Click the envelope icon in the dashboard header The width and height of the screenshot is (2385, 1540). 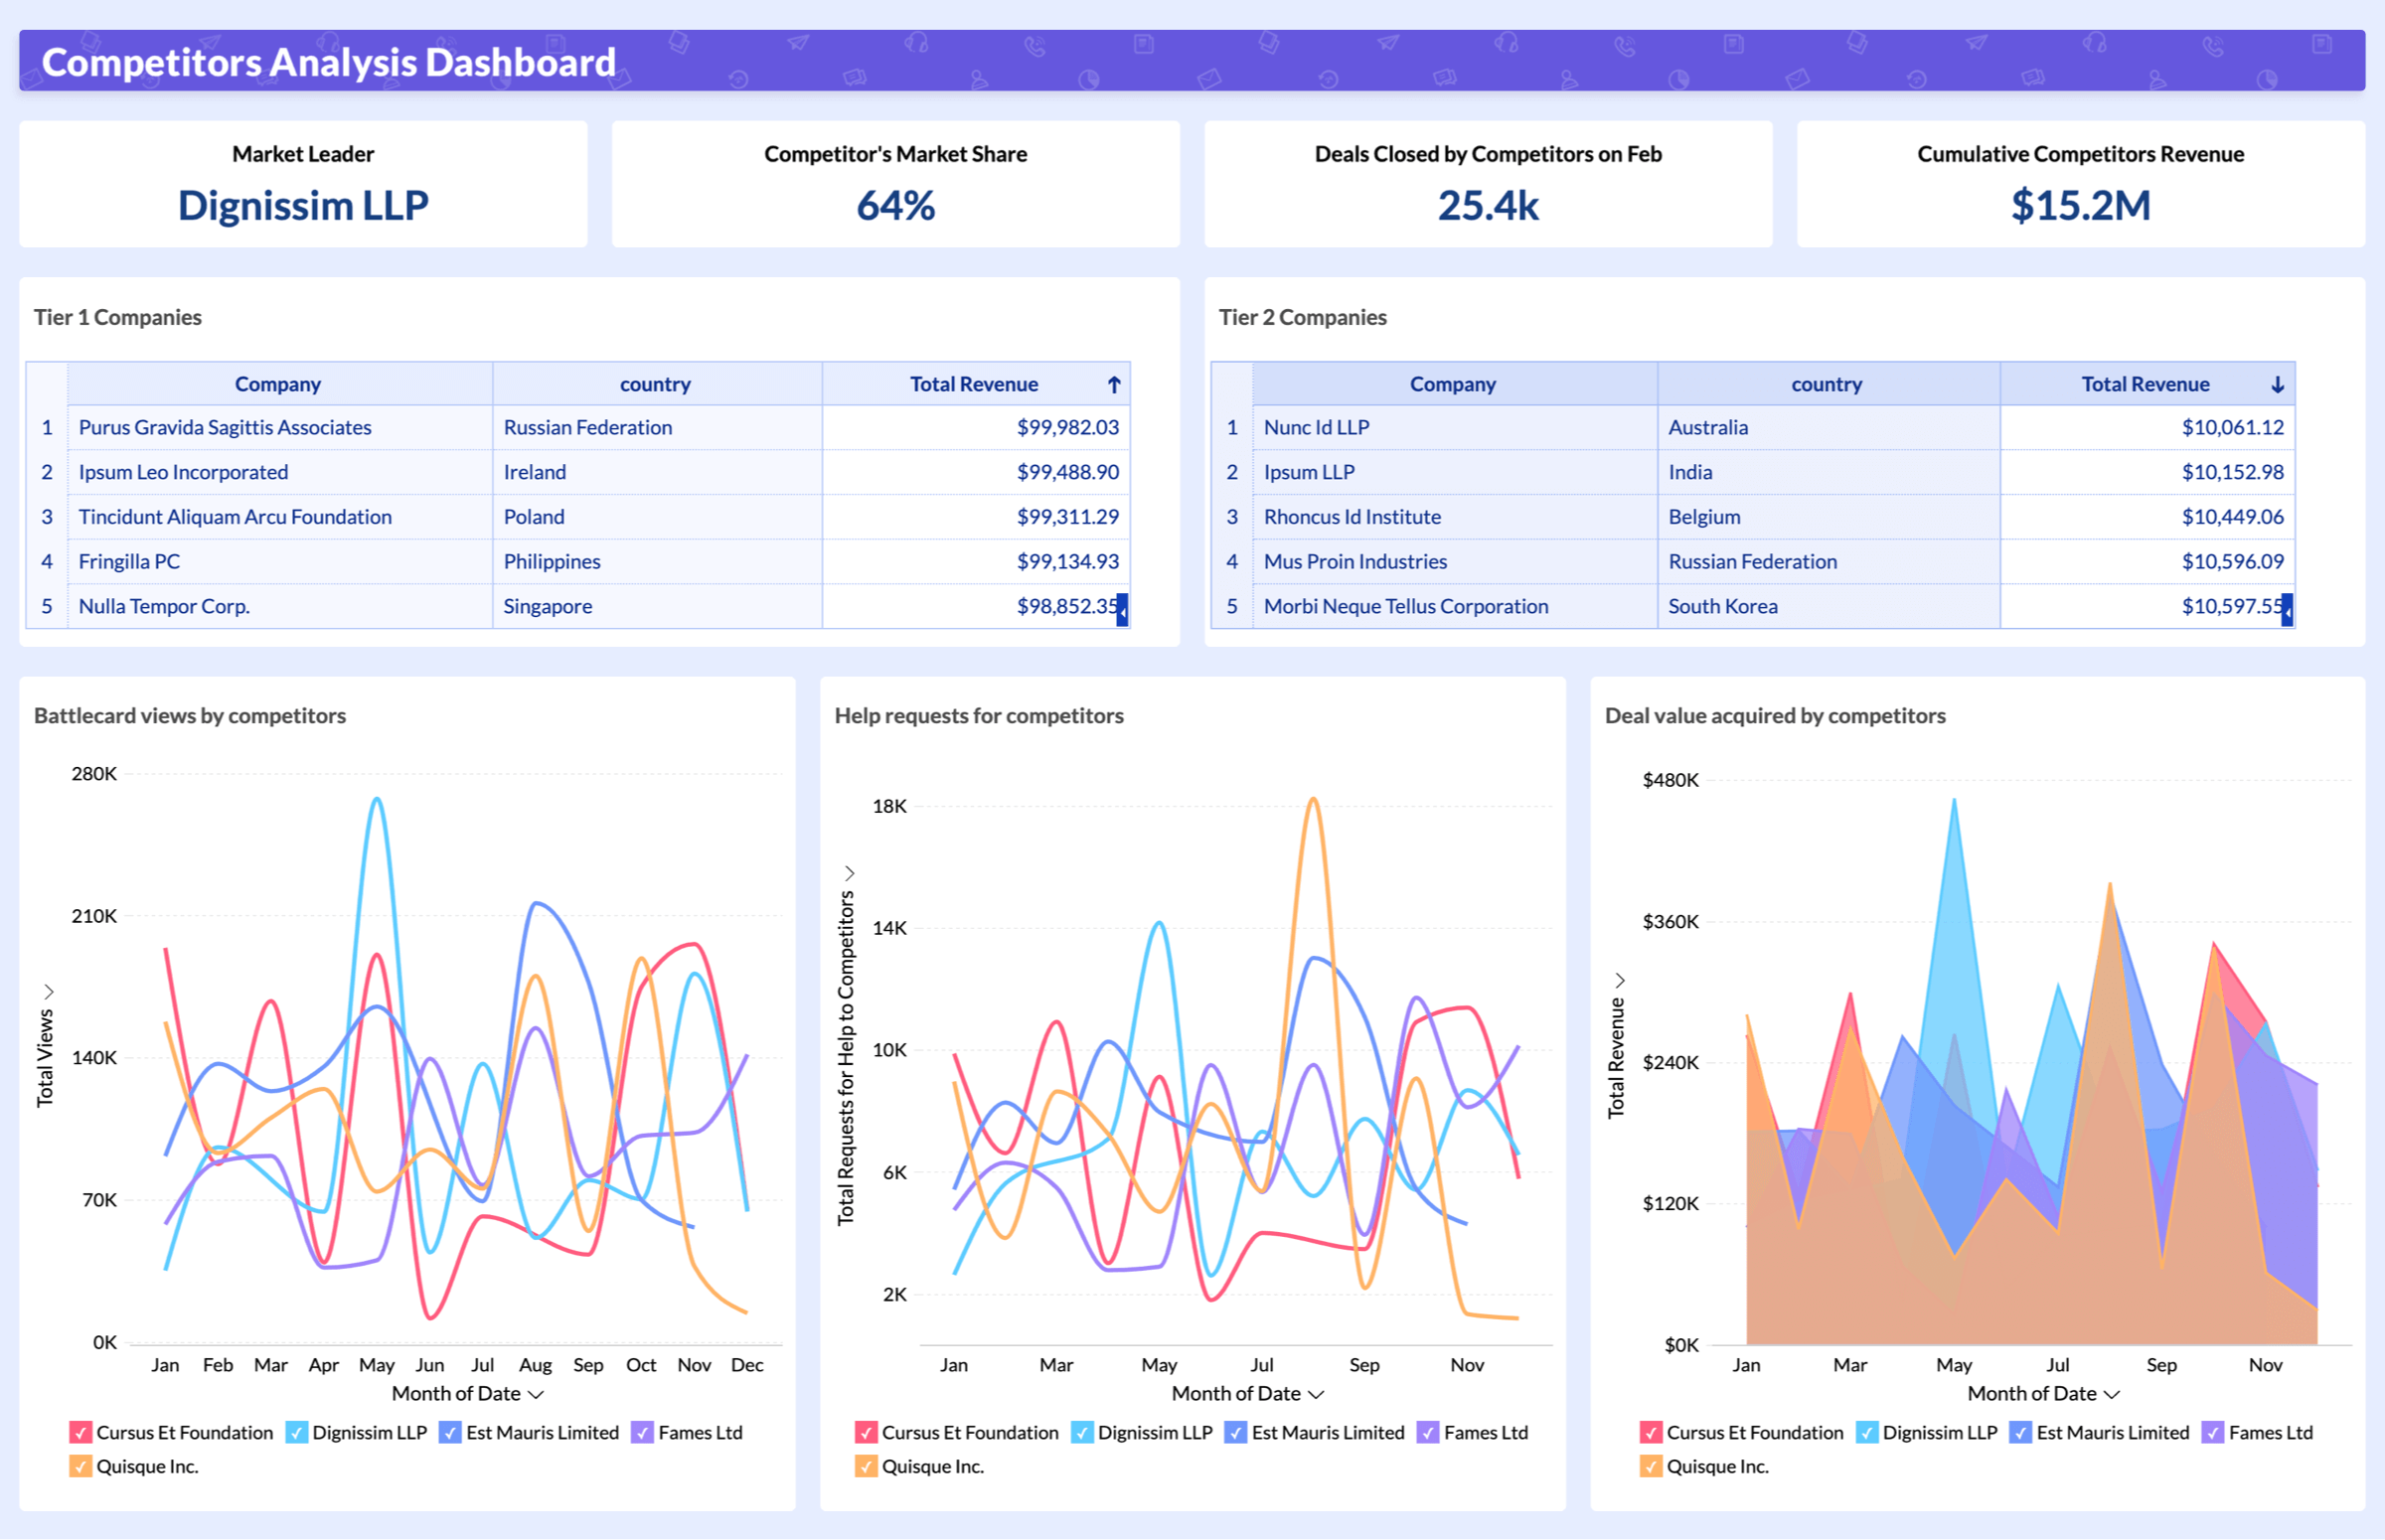tap(1208, 78)
